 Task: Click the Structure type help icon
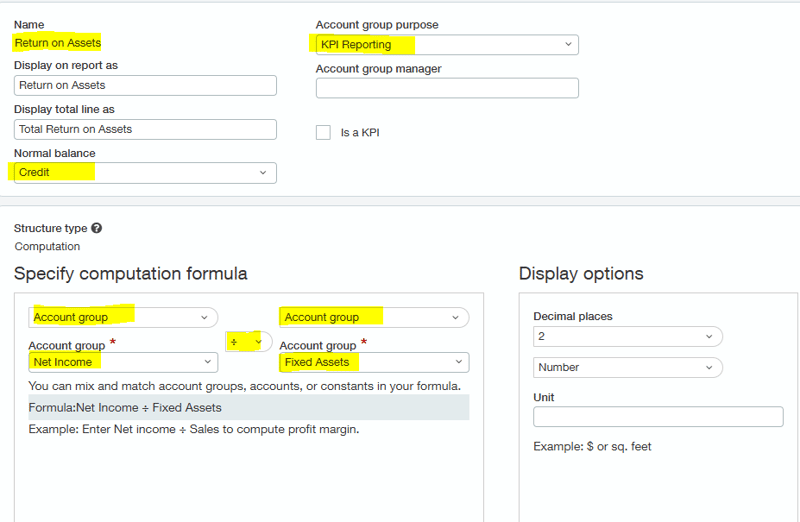[96, 228]
